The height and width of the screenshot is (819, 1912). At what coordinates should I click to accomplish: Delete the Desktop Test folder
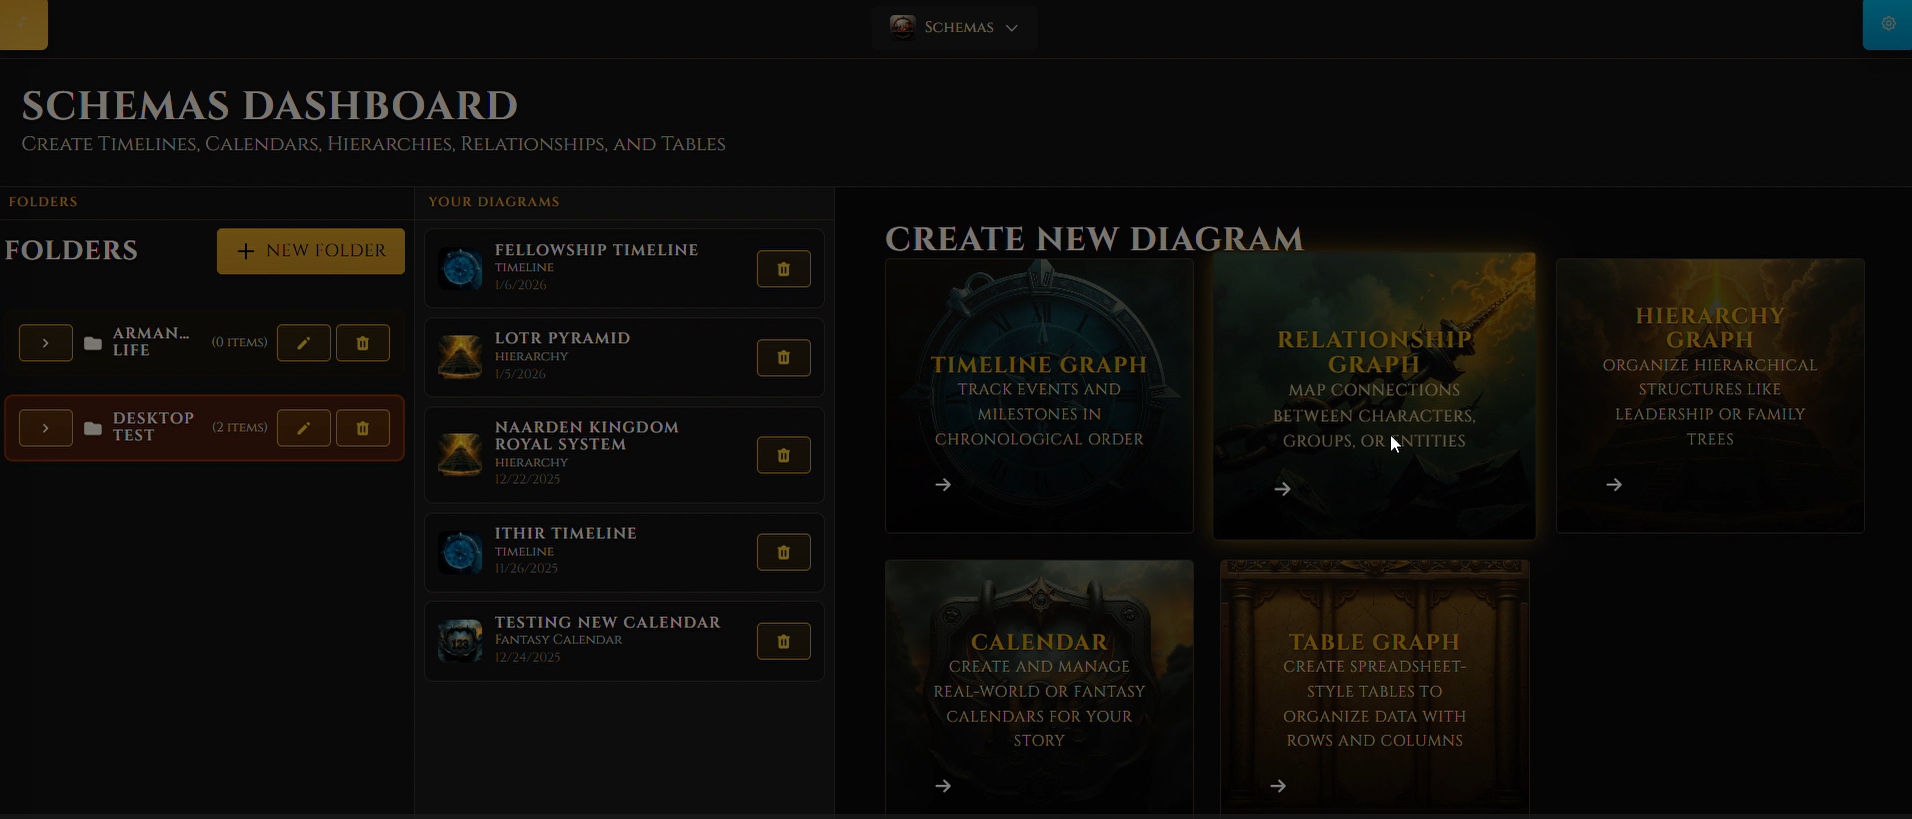click(362, 428)
